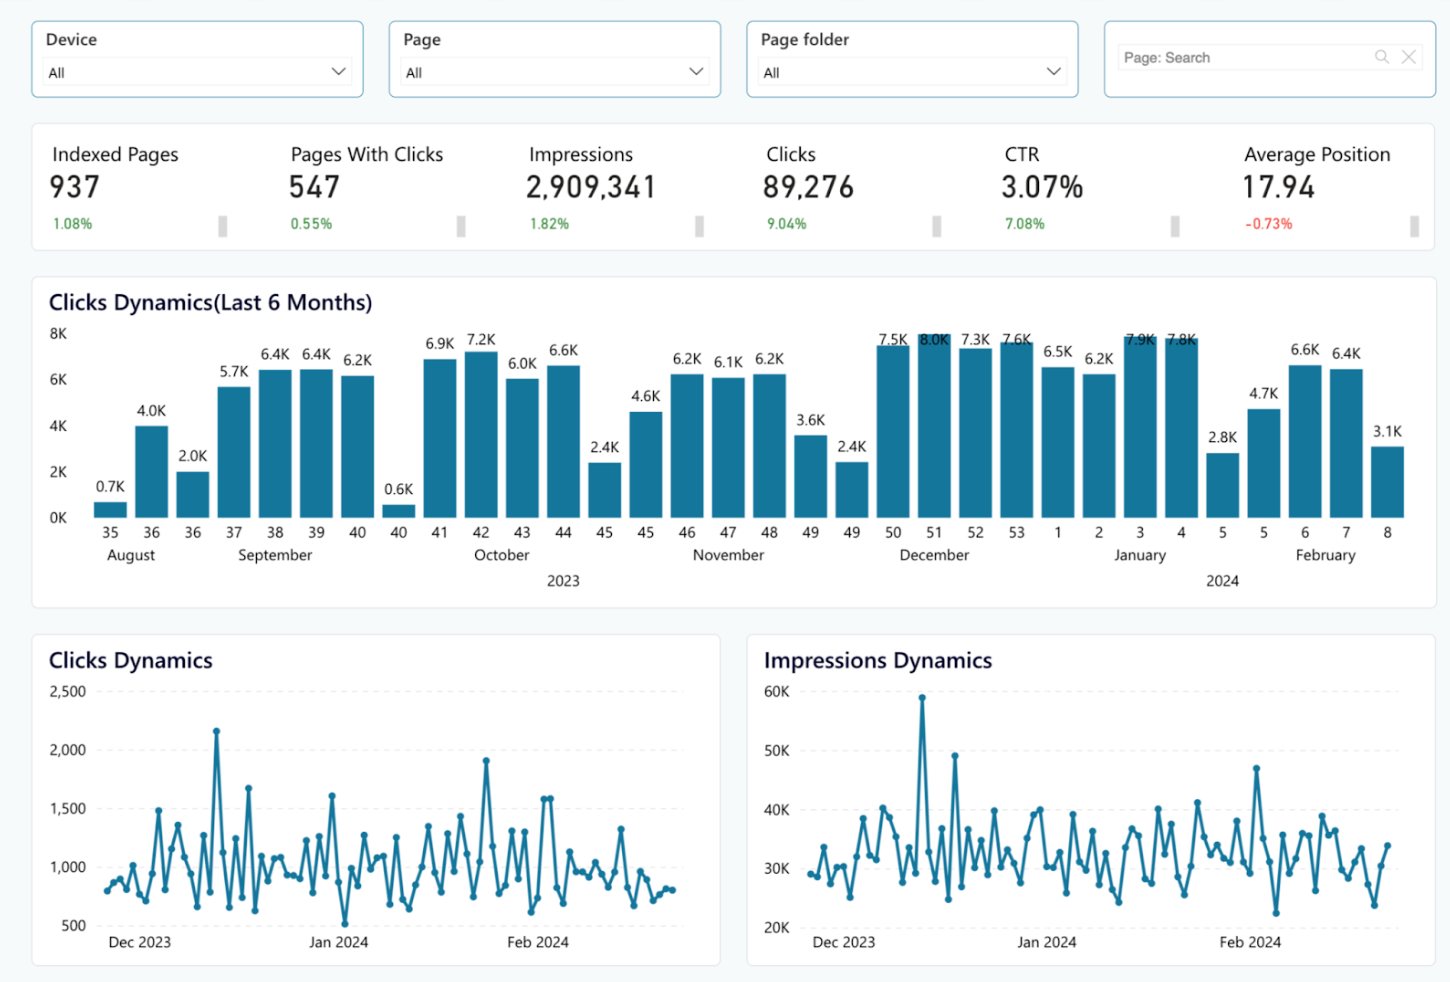Select the 3.1K bar for week 8

pos(1387,482)
